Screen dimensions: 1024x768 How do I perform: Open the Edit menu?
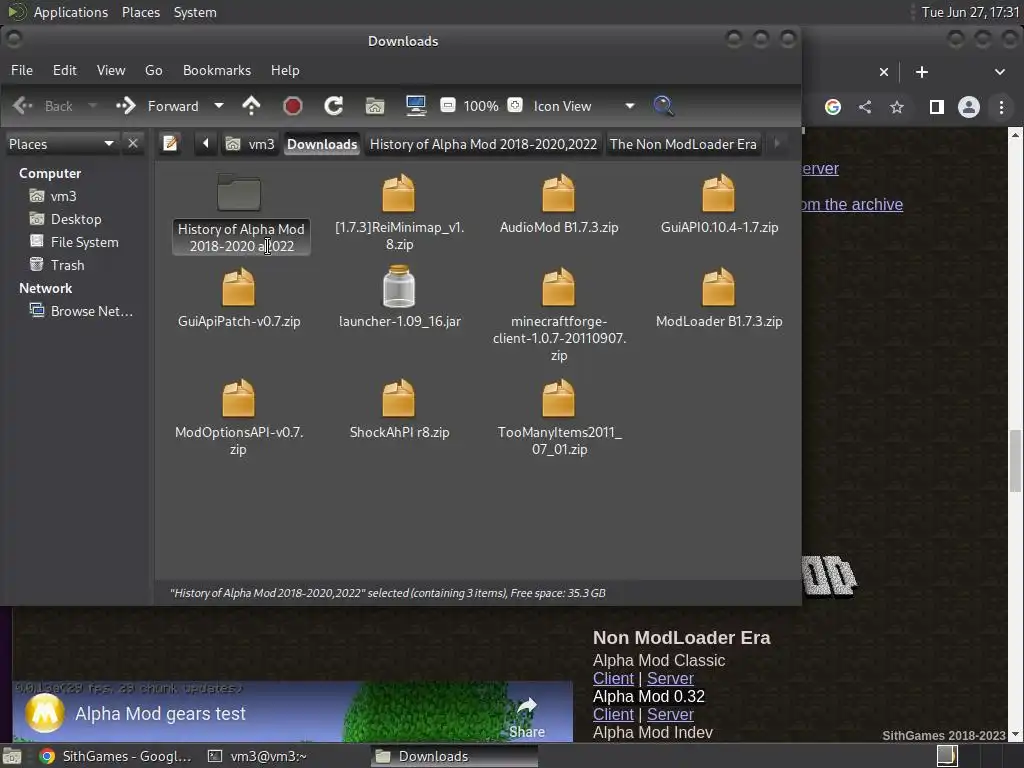pos(65,70)
